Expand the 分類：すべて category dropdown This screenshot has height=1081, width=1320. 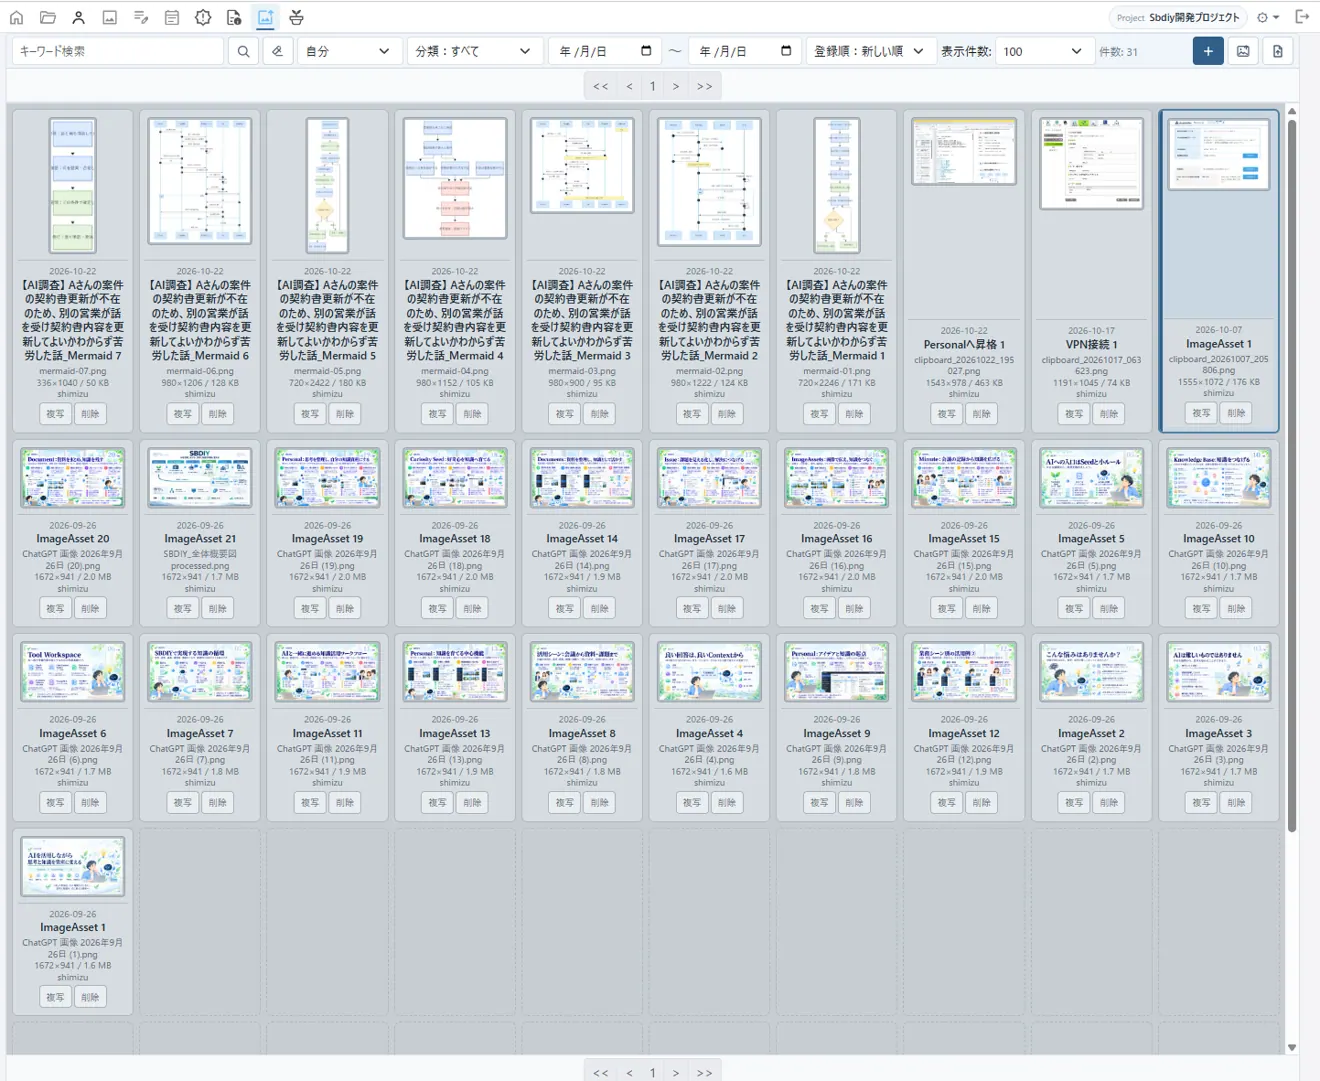click(x=474, y=51)
